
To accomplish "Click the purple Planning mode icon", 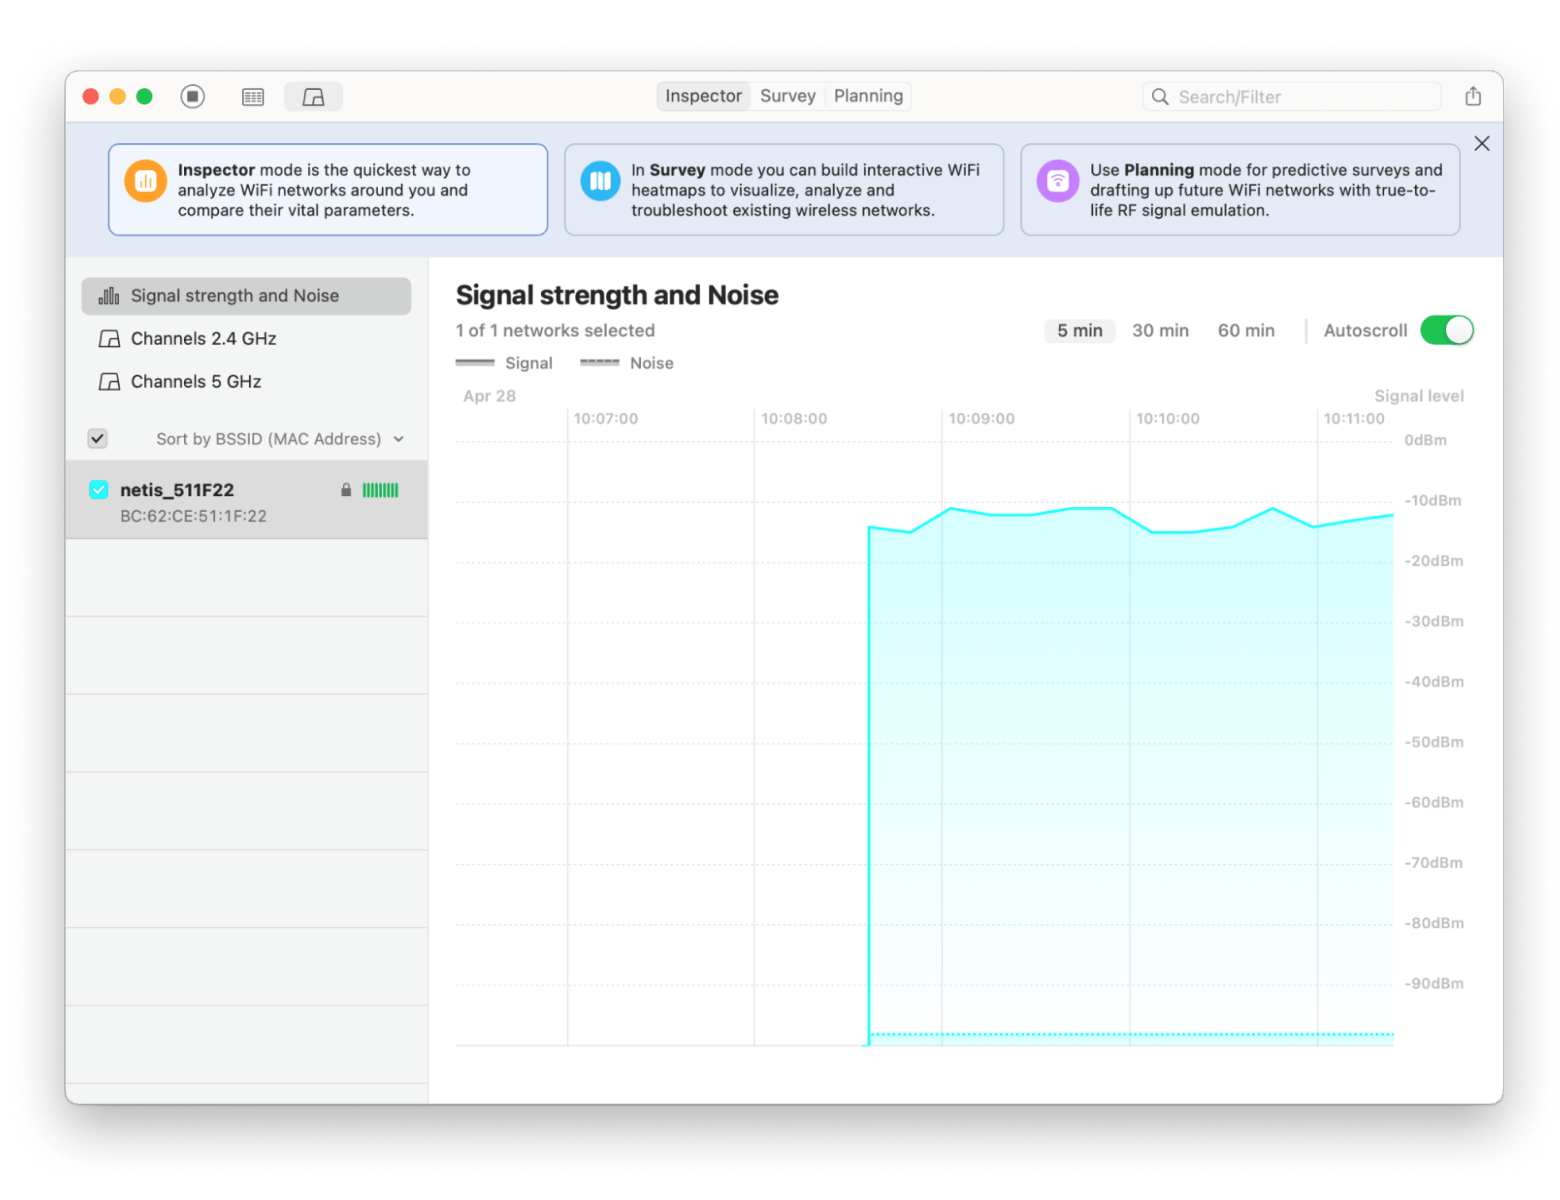I will click(x=1057, y=181).
